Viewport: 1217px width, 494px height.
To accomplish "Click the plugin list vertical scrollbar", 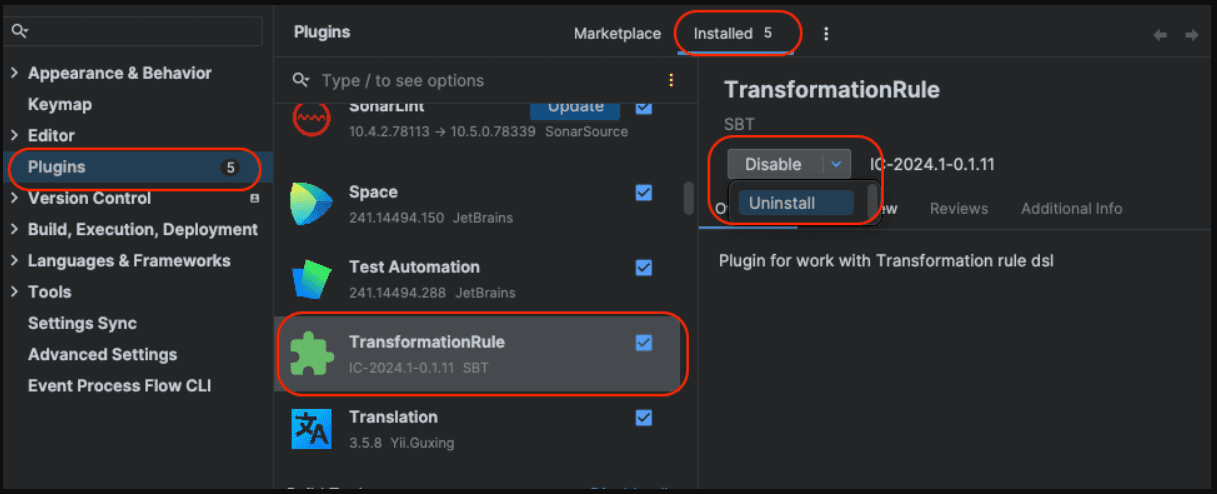I will click(x=688, y=197).
